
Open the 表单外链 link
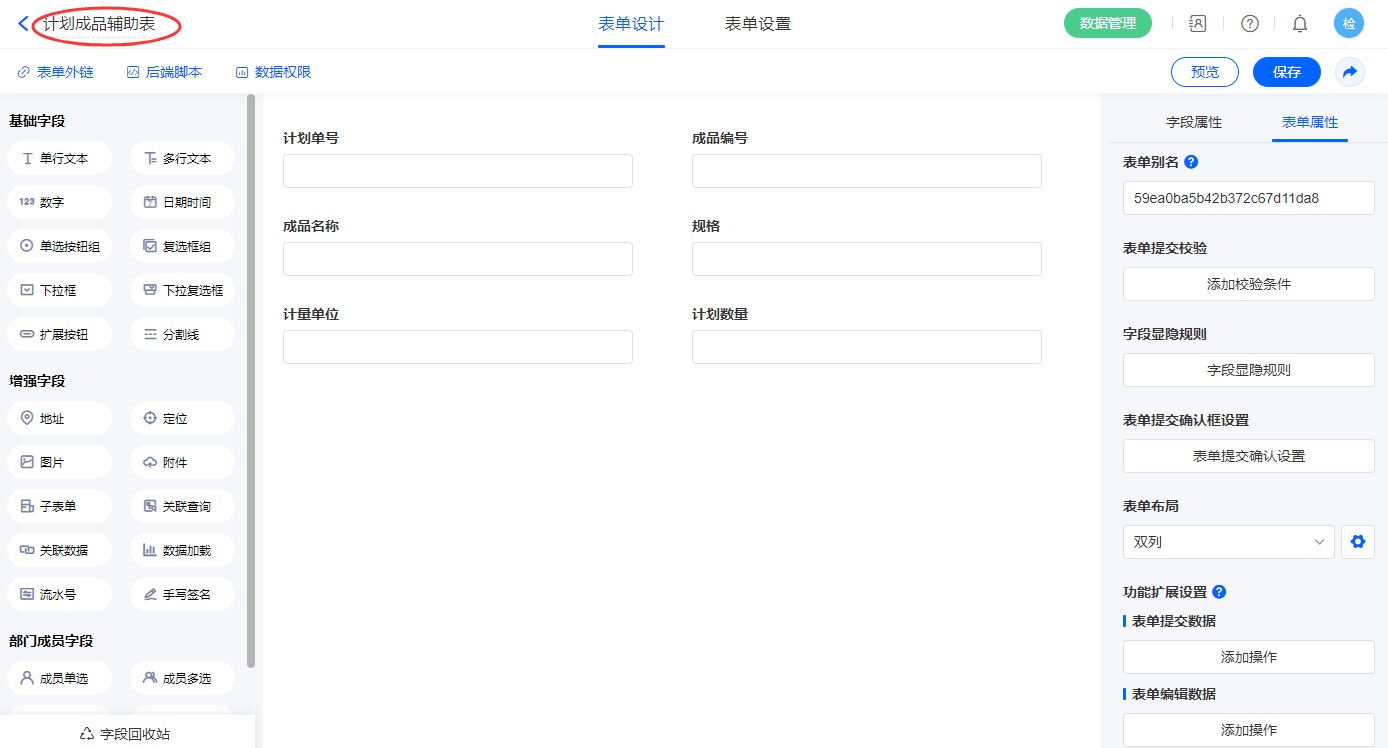point(56,72)
